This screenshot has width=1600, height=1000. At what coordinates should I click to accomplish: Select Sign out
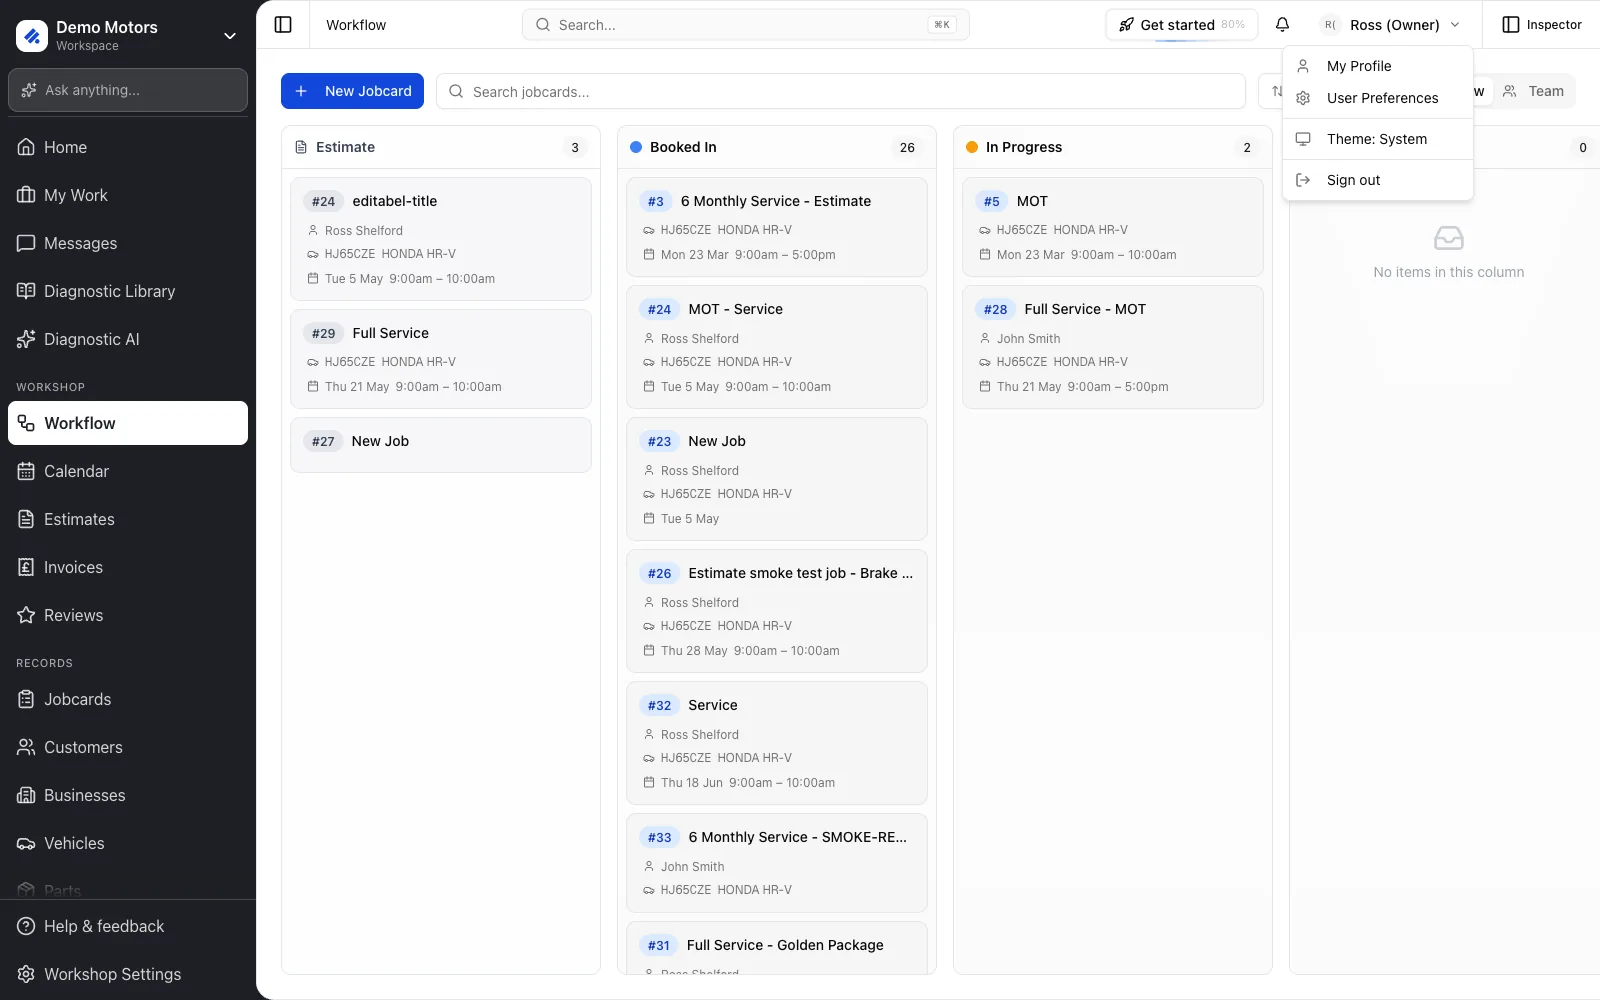1378,180
